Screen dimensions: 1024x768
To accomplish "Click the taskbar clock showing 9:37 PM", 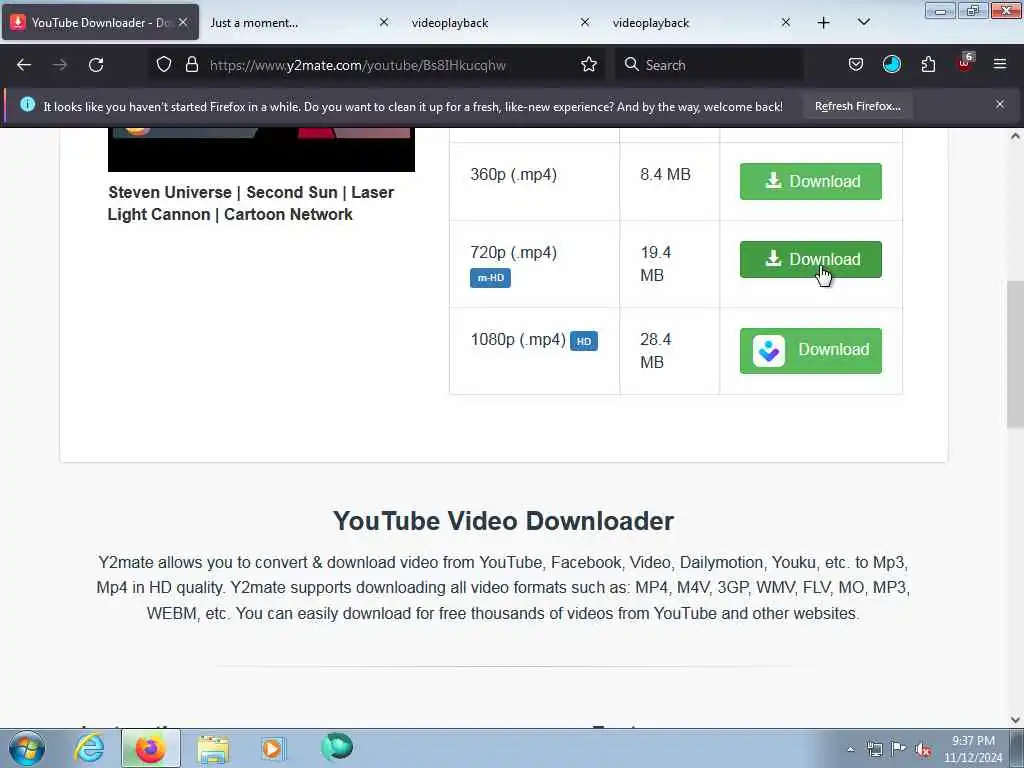I will tap(973, 749).
